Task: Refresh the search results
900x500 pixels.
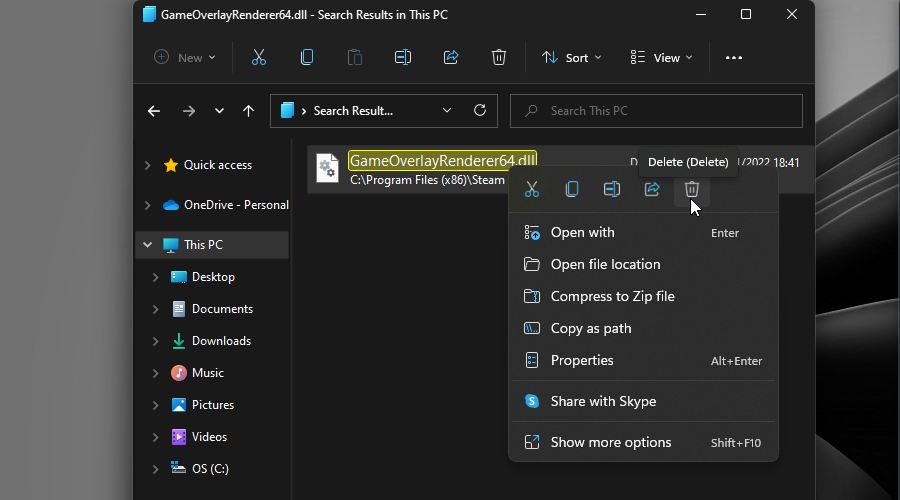Action: coord(480,110)
